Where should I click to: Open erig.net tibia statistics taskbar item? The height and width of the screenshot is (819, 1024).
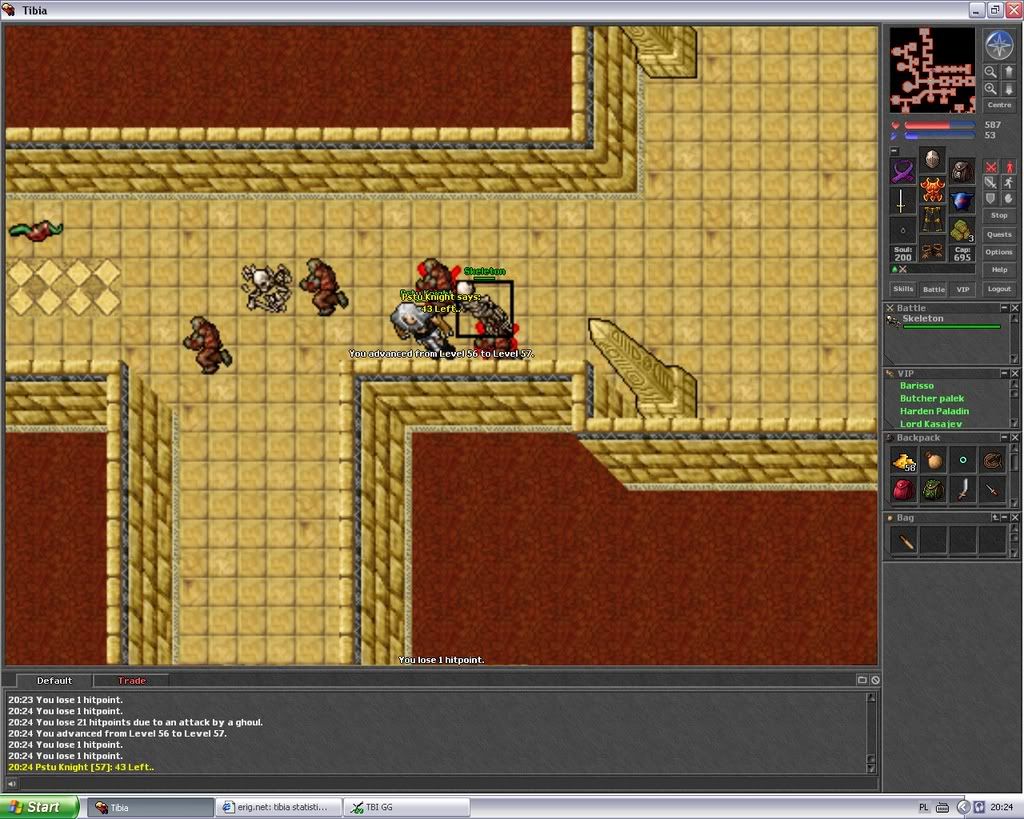[x=280, y=807]
